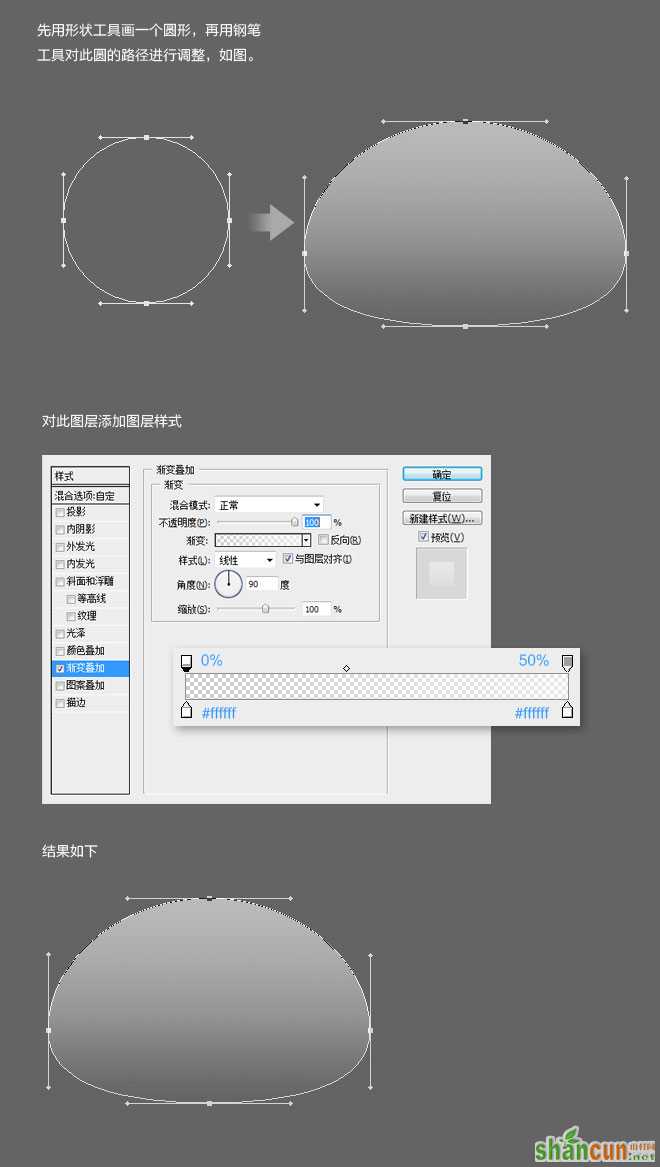Select the 描边 row label
Screen dimensions: 660x1167
click(x=76, y=703)
